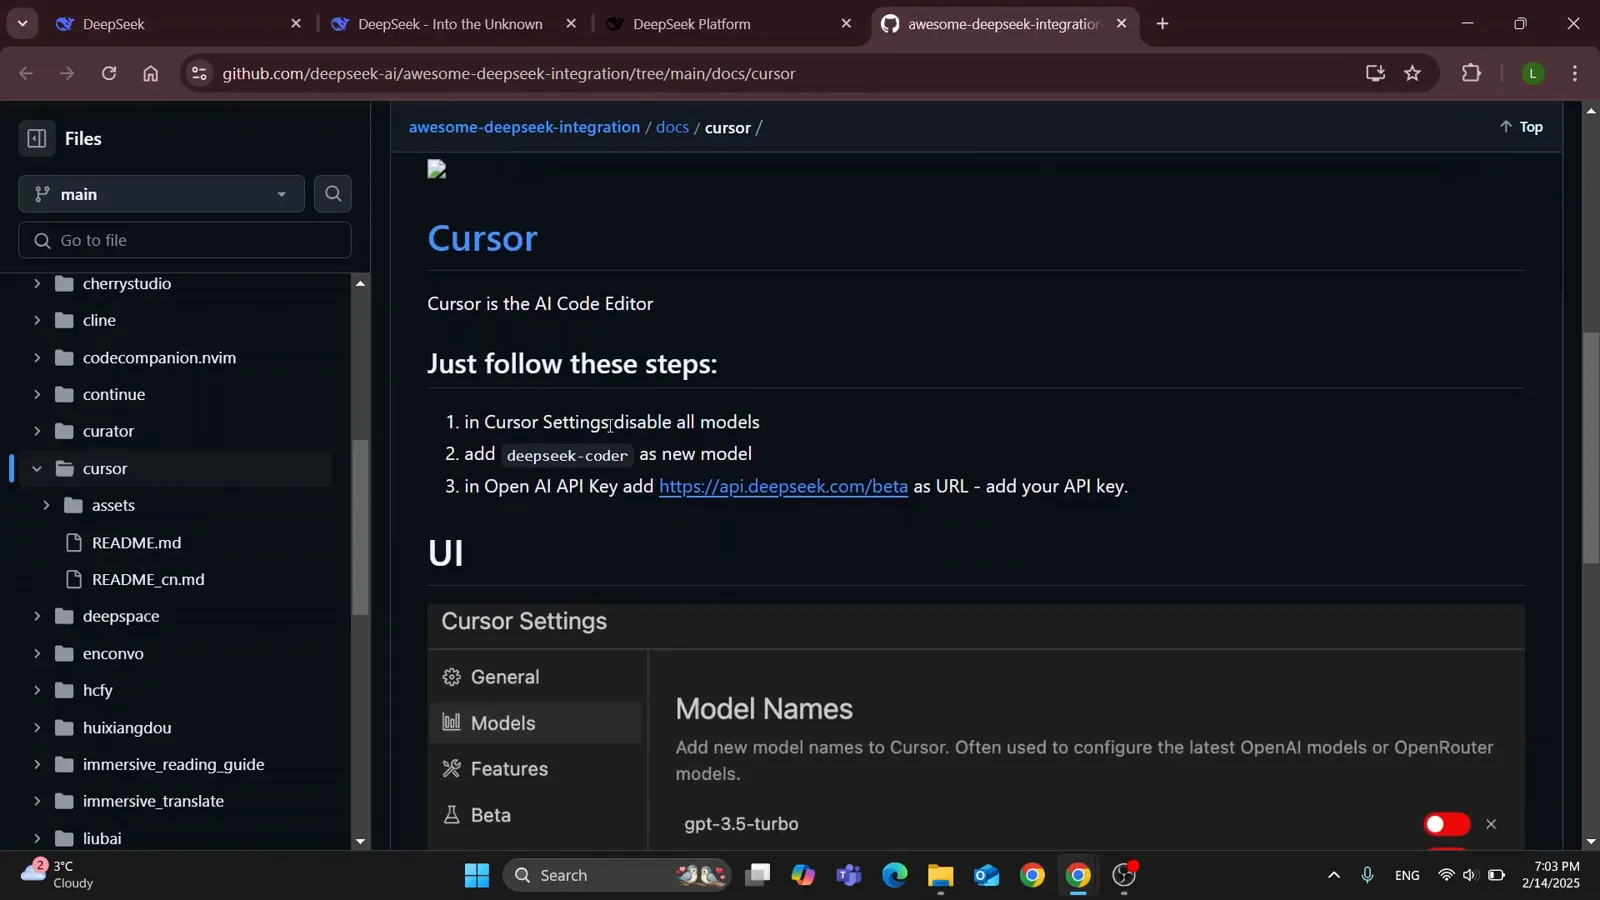
Task: Go to browser home page
Action: (x=150, y=73)
